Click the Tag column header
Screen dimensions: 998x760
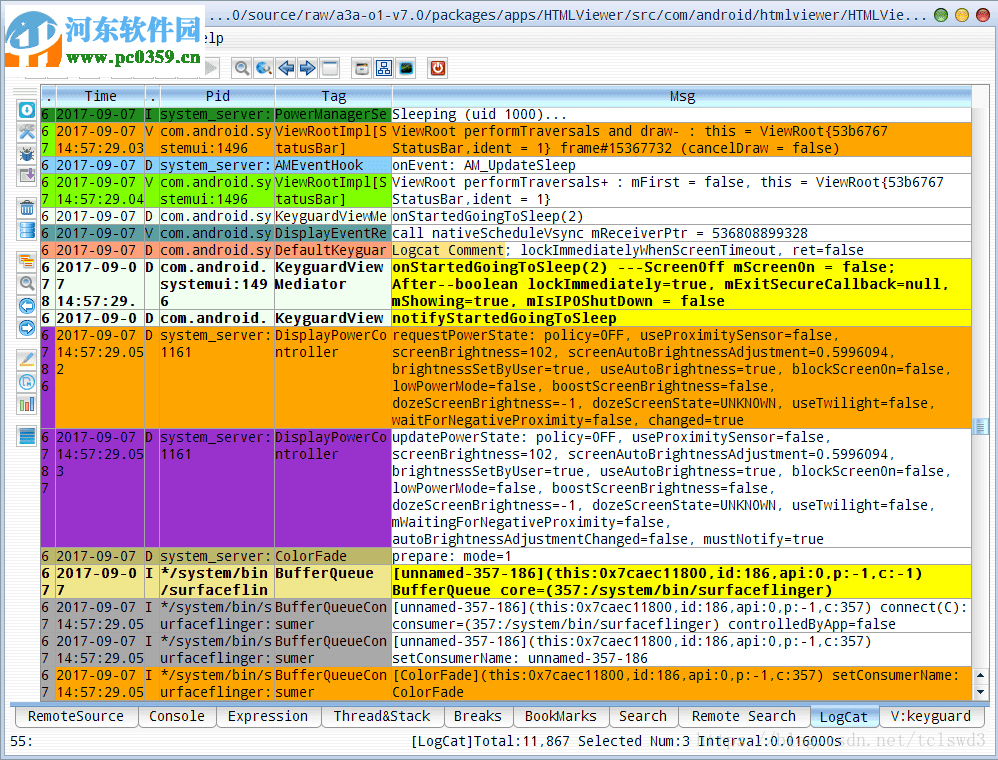[x=334, y=96]
